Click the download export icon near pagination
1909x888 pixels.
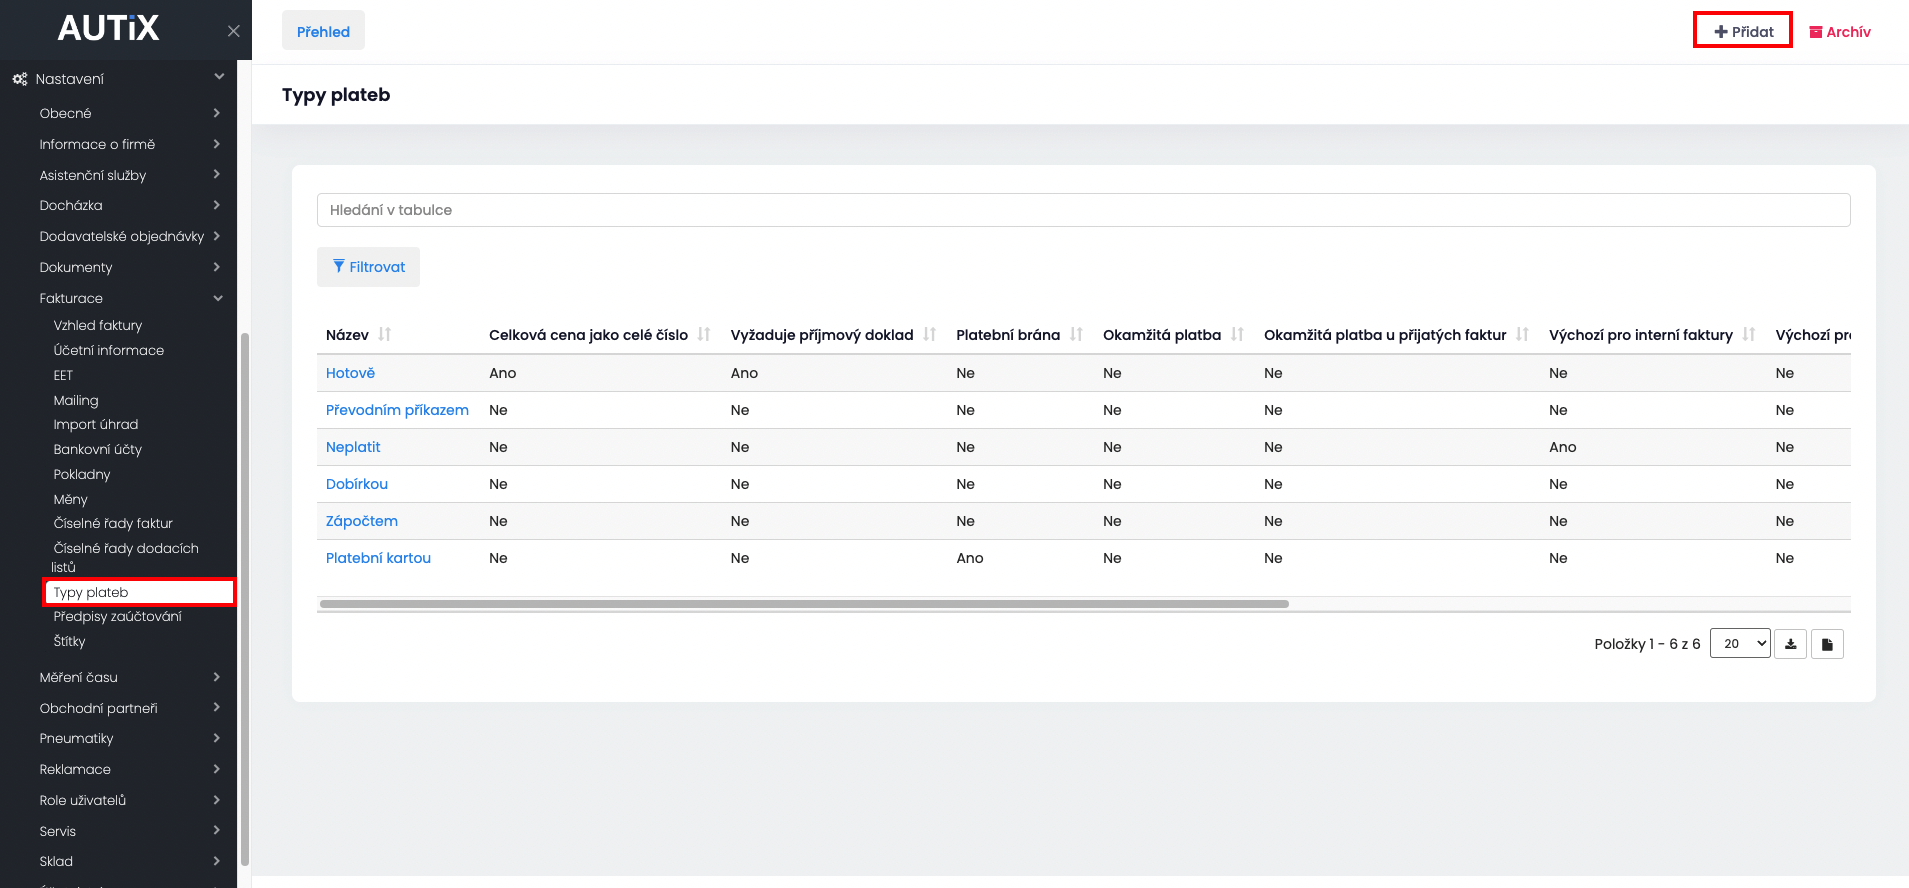(x=1790, y=644)
